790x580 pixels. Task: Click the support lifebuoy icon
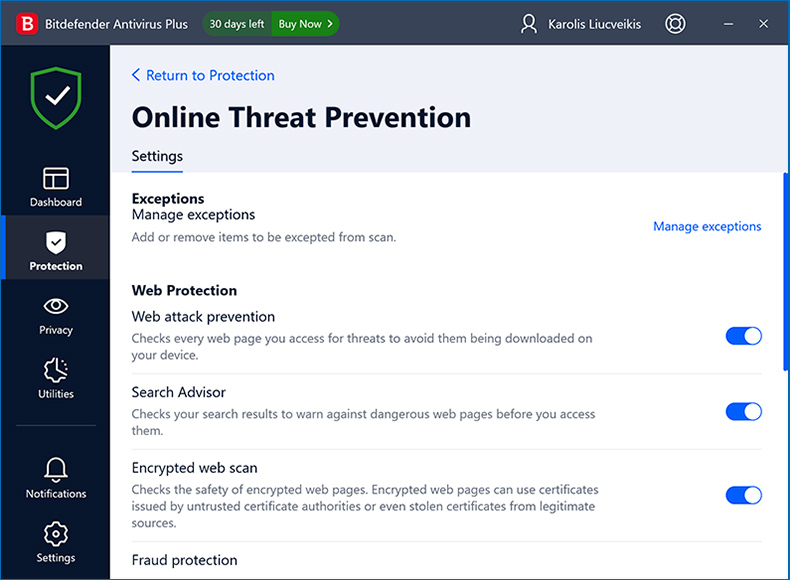[675, 23]
